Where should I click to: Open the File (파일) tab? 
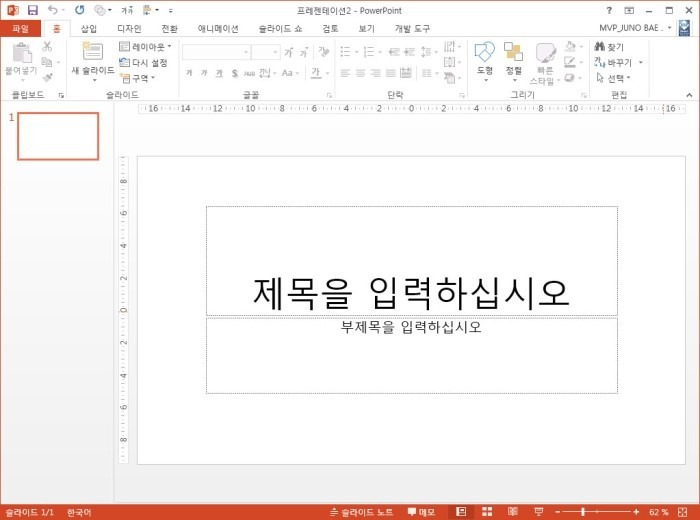(x=21, y=29)
